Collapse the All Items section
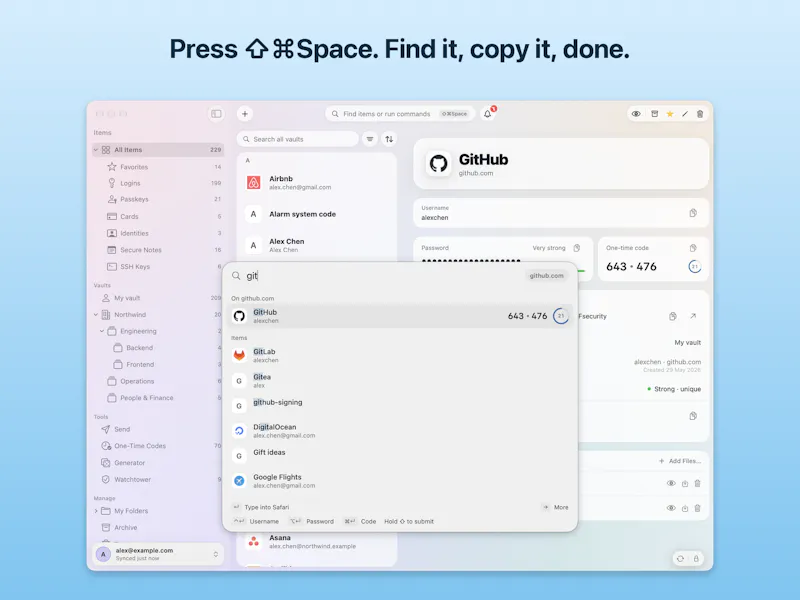The height and width of the screenshot is (600, 800). click(x=95, y=150)
